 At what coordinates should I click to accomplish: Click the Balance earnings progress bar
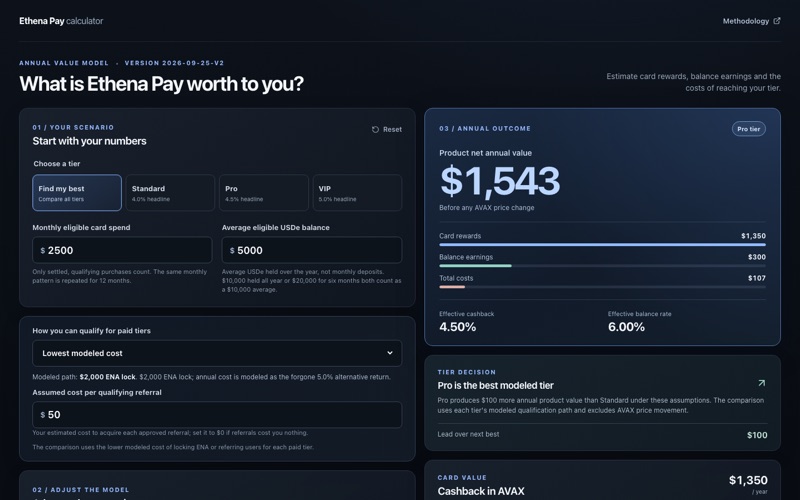(x=602, y=266)
